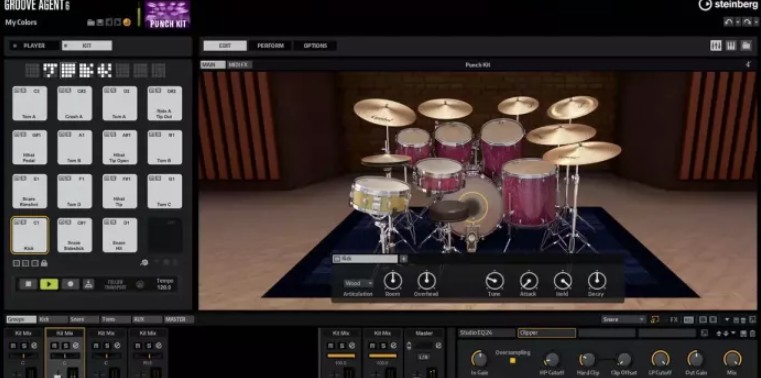Click the undo arrow icon

tap(728, 22)
